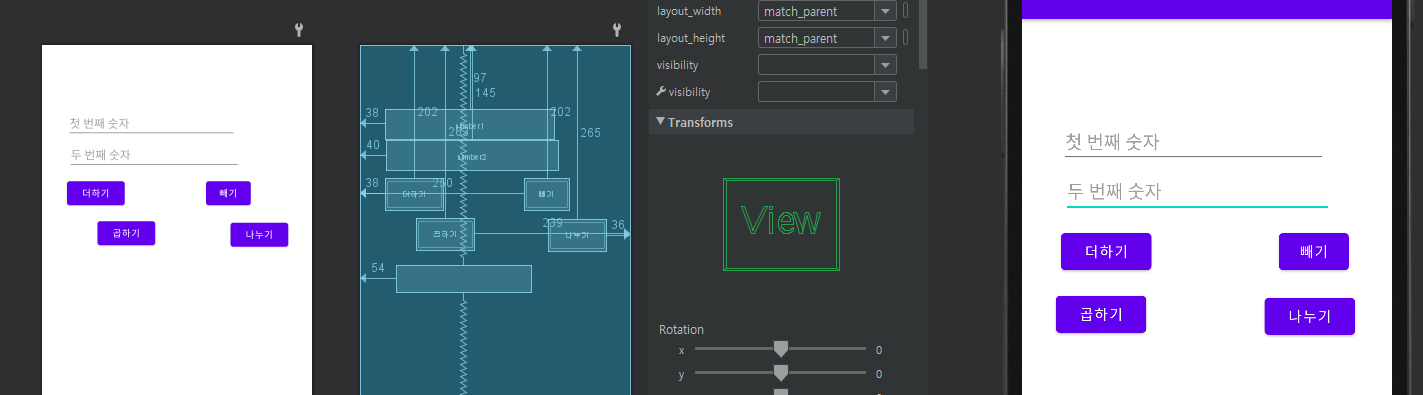Select the 곱하기 button in the design preview
This screenshot has height=395, width=1423.
(126, 233)
